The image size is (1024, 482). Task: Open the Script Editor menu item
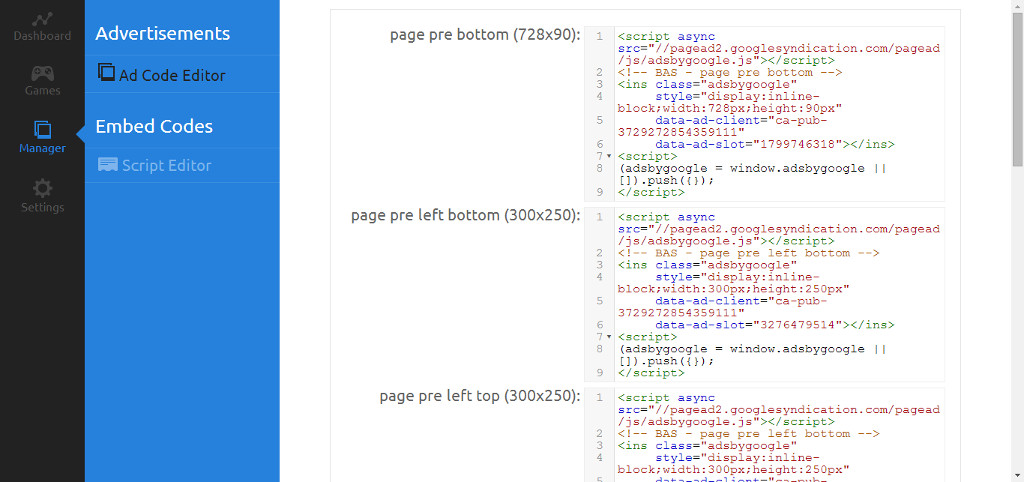tap(166, 166)
